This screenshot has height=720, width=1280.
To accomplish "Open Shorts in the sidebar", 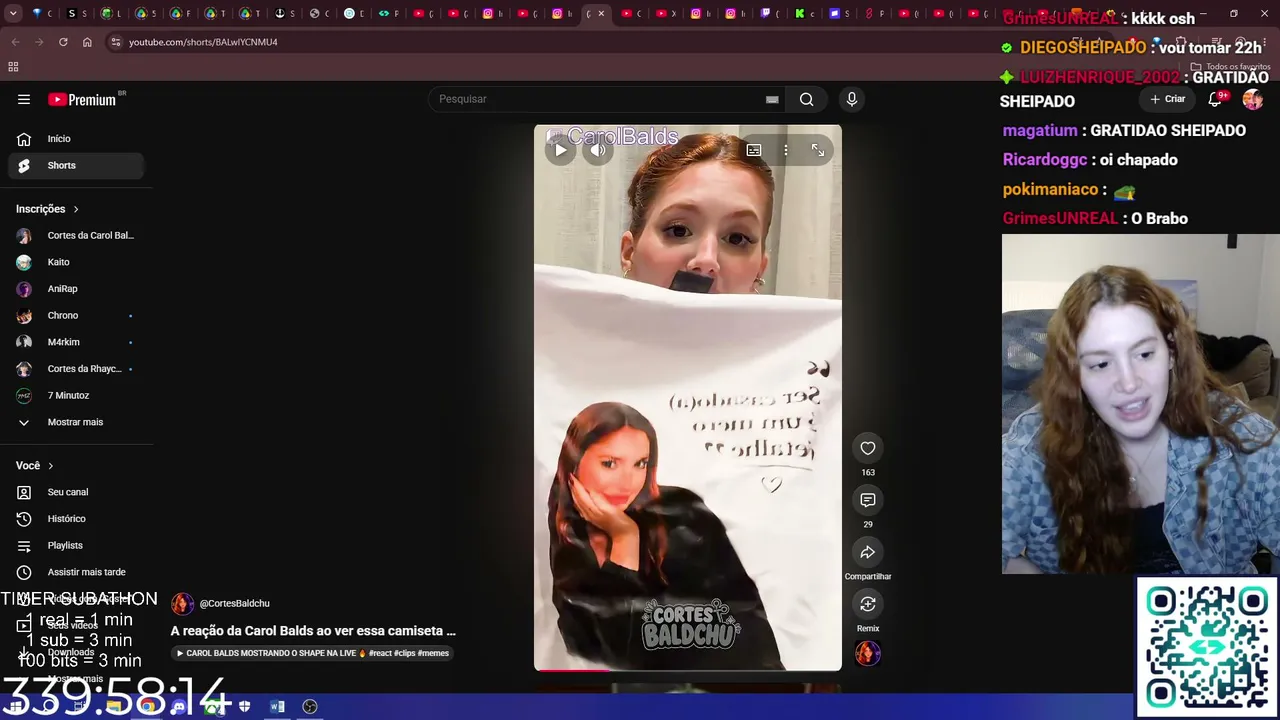I will [76, 165].
